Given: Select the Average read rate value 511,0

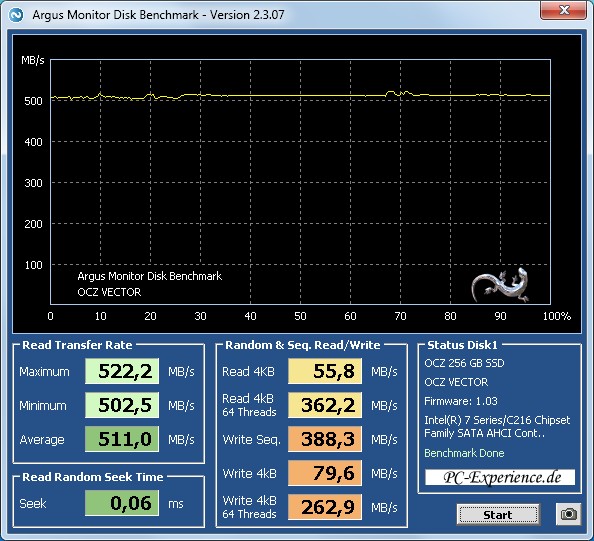Looking at the screenshot, I should 122,439.
